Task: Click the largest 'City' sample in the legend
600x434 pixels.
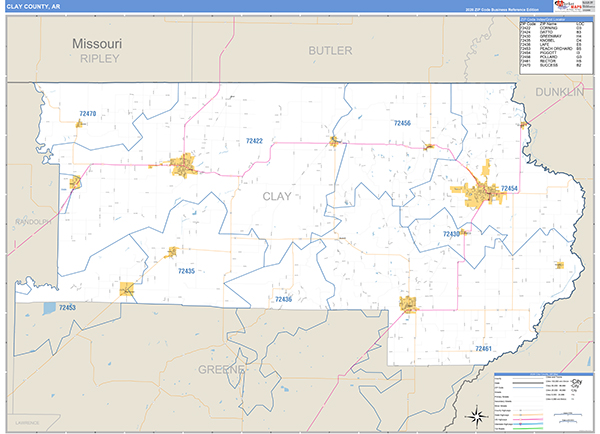Action: [x=577, y=382]
